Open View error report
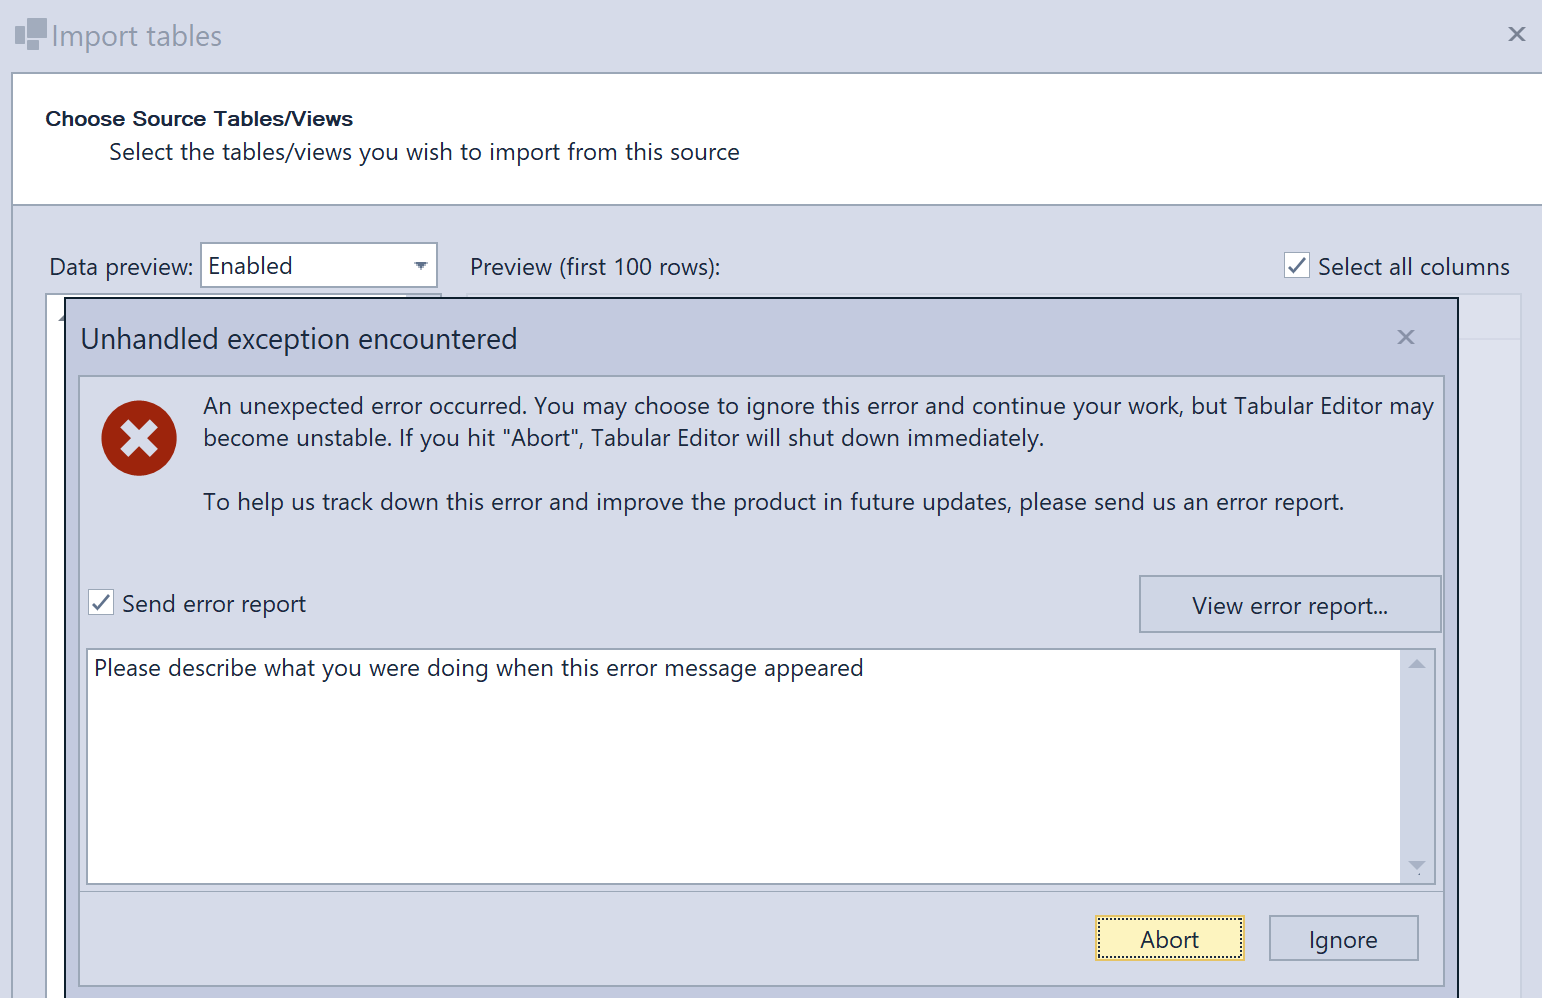 [x=1289, y=604]
